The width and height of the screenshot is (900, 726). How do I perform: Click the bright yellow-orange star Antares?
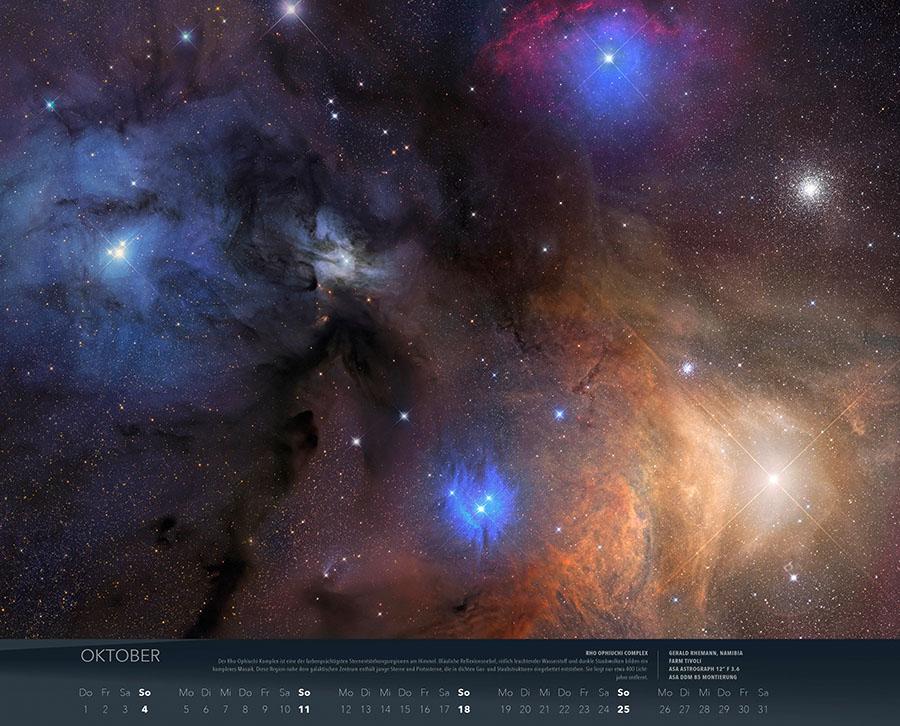point(772,479)
